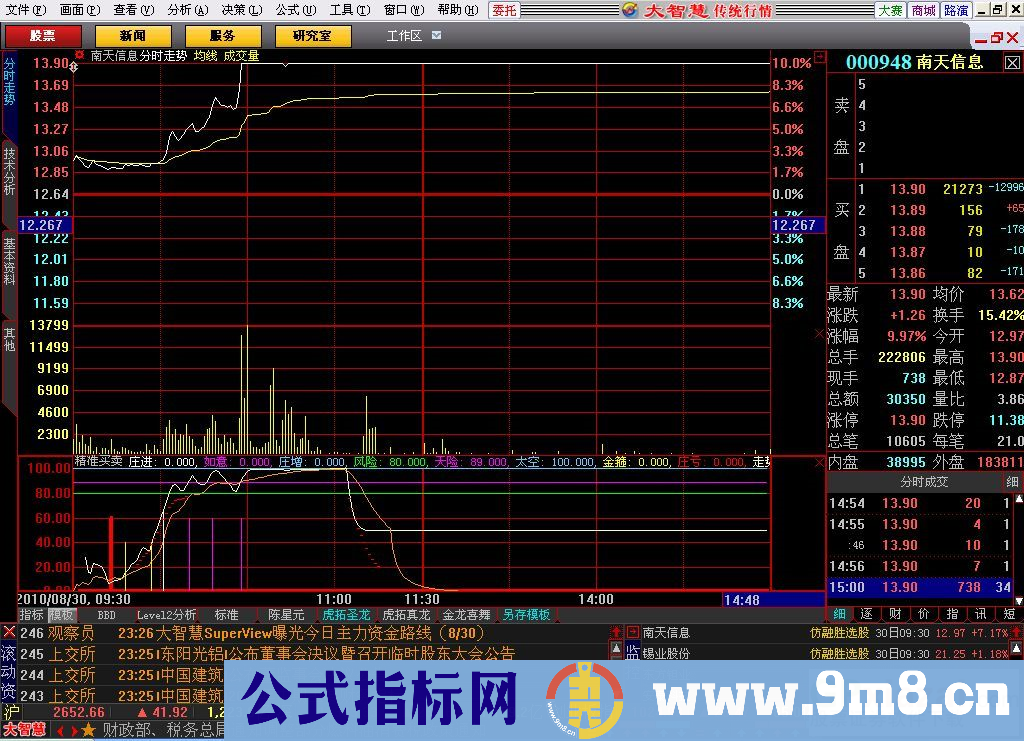This screenshot has height=741, width=1024.
Task: Open the 分析 menu dropdown
Action: [187, 10]
